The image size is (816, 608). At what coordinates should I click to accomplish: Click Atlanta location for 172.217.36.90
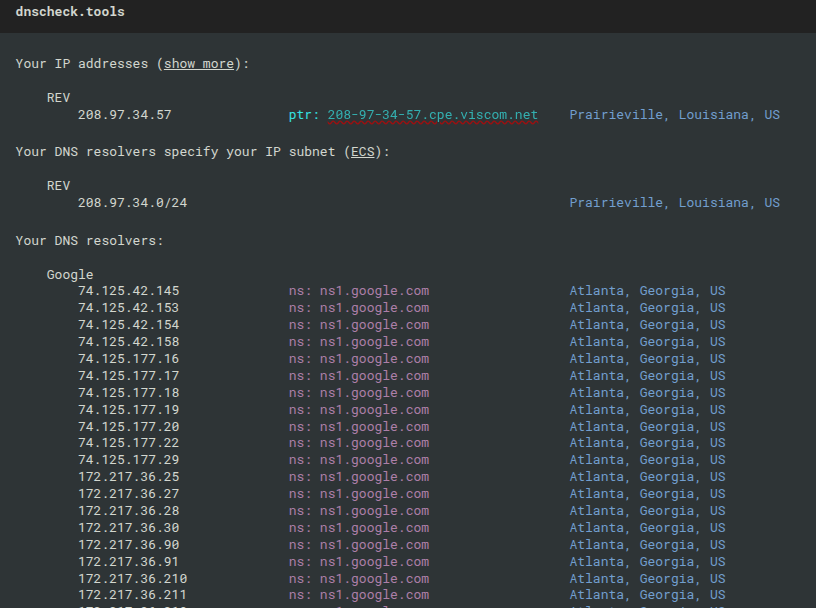[647, 544]
